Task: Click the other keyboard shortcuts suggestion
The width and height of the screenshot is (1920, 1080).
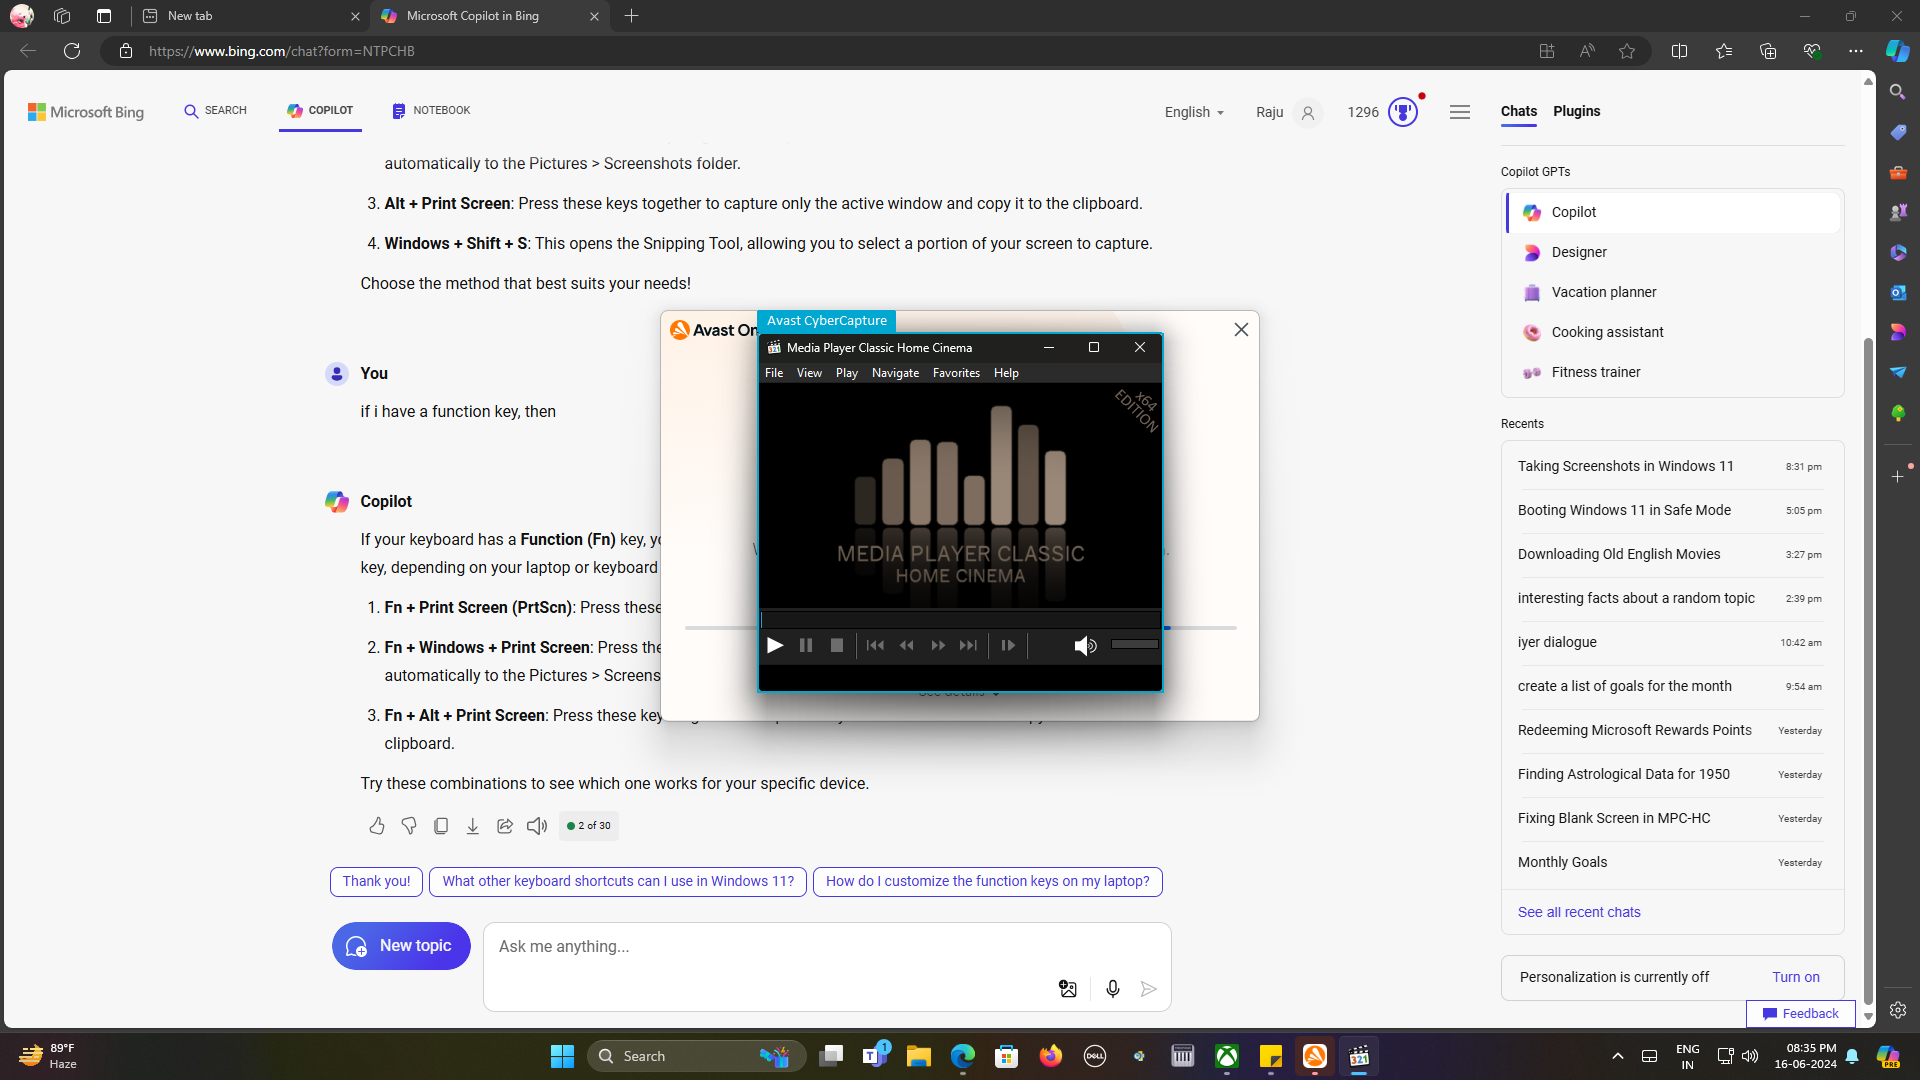Action: tap(618, 882)
